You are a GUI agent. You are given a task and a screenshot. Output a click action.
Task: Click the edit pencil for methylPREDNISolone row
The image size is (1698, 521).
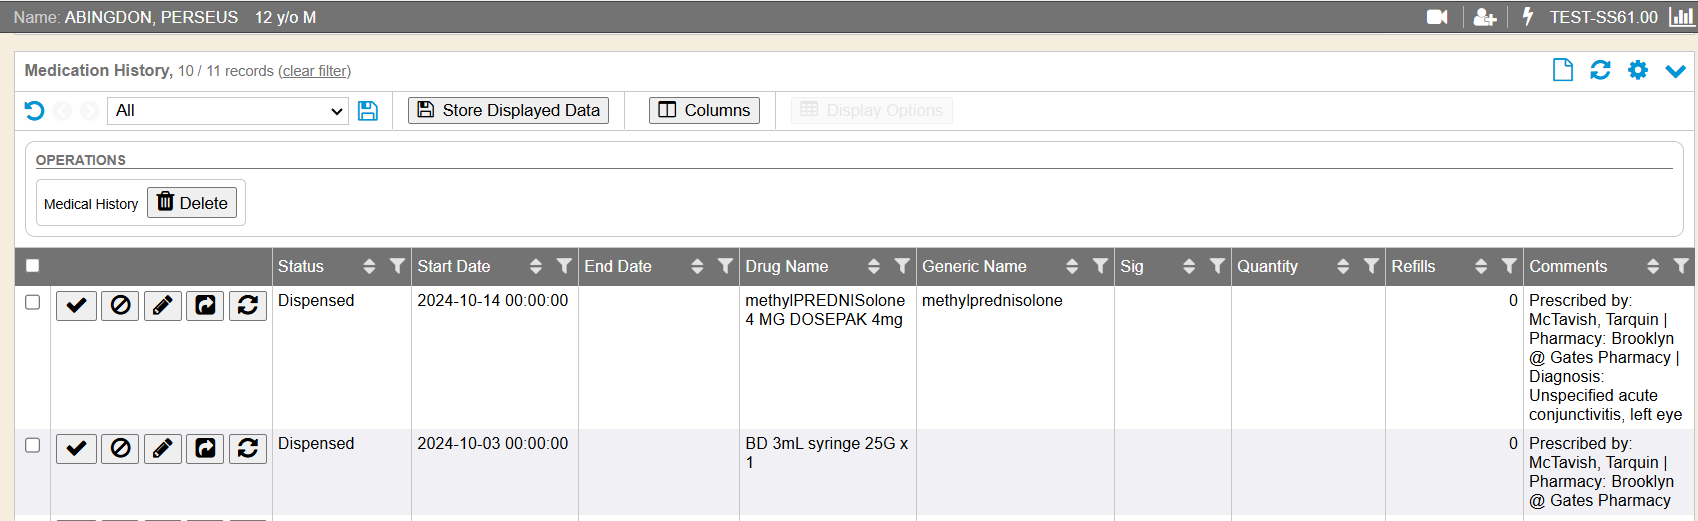coord(162,305)
